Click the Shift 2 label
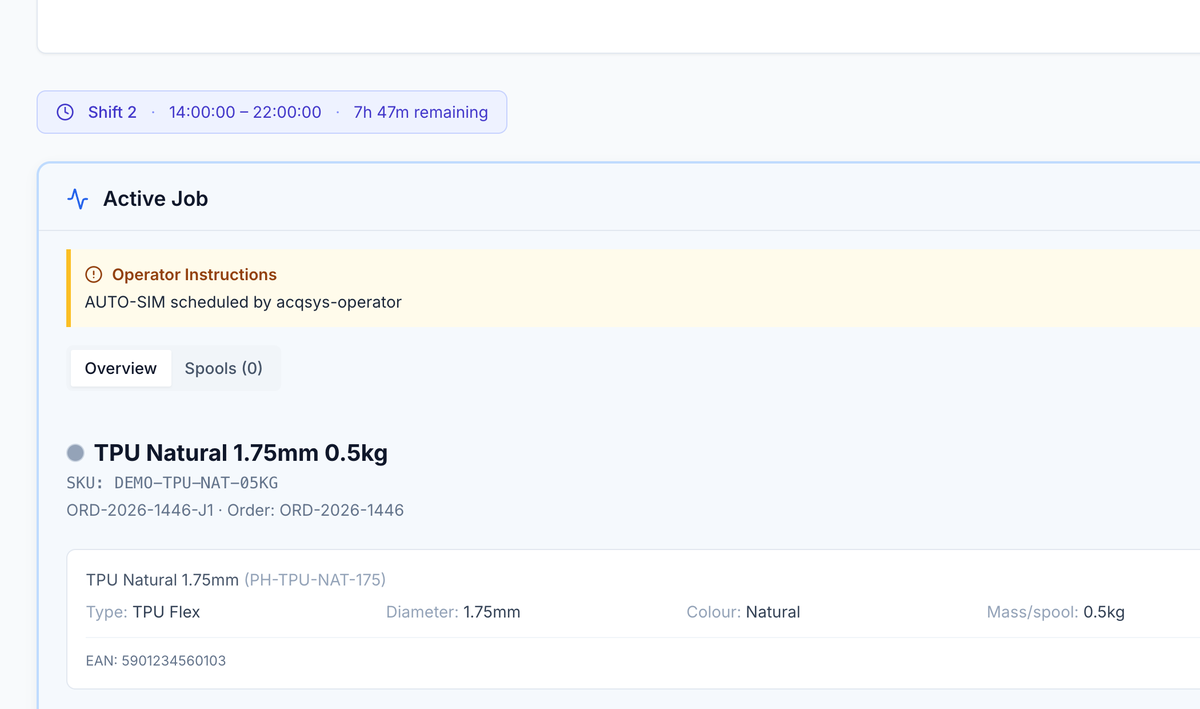 point(112,112)
